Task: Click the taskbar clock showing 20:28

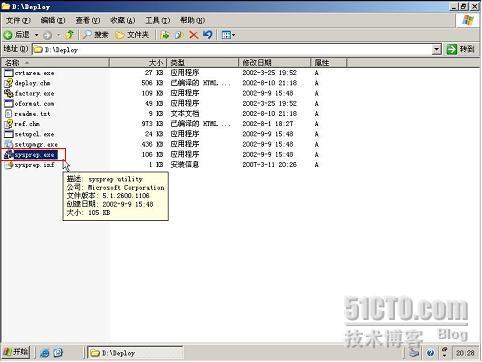Action: (x=465, y=353)
